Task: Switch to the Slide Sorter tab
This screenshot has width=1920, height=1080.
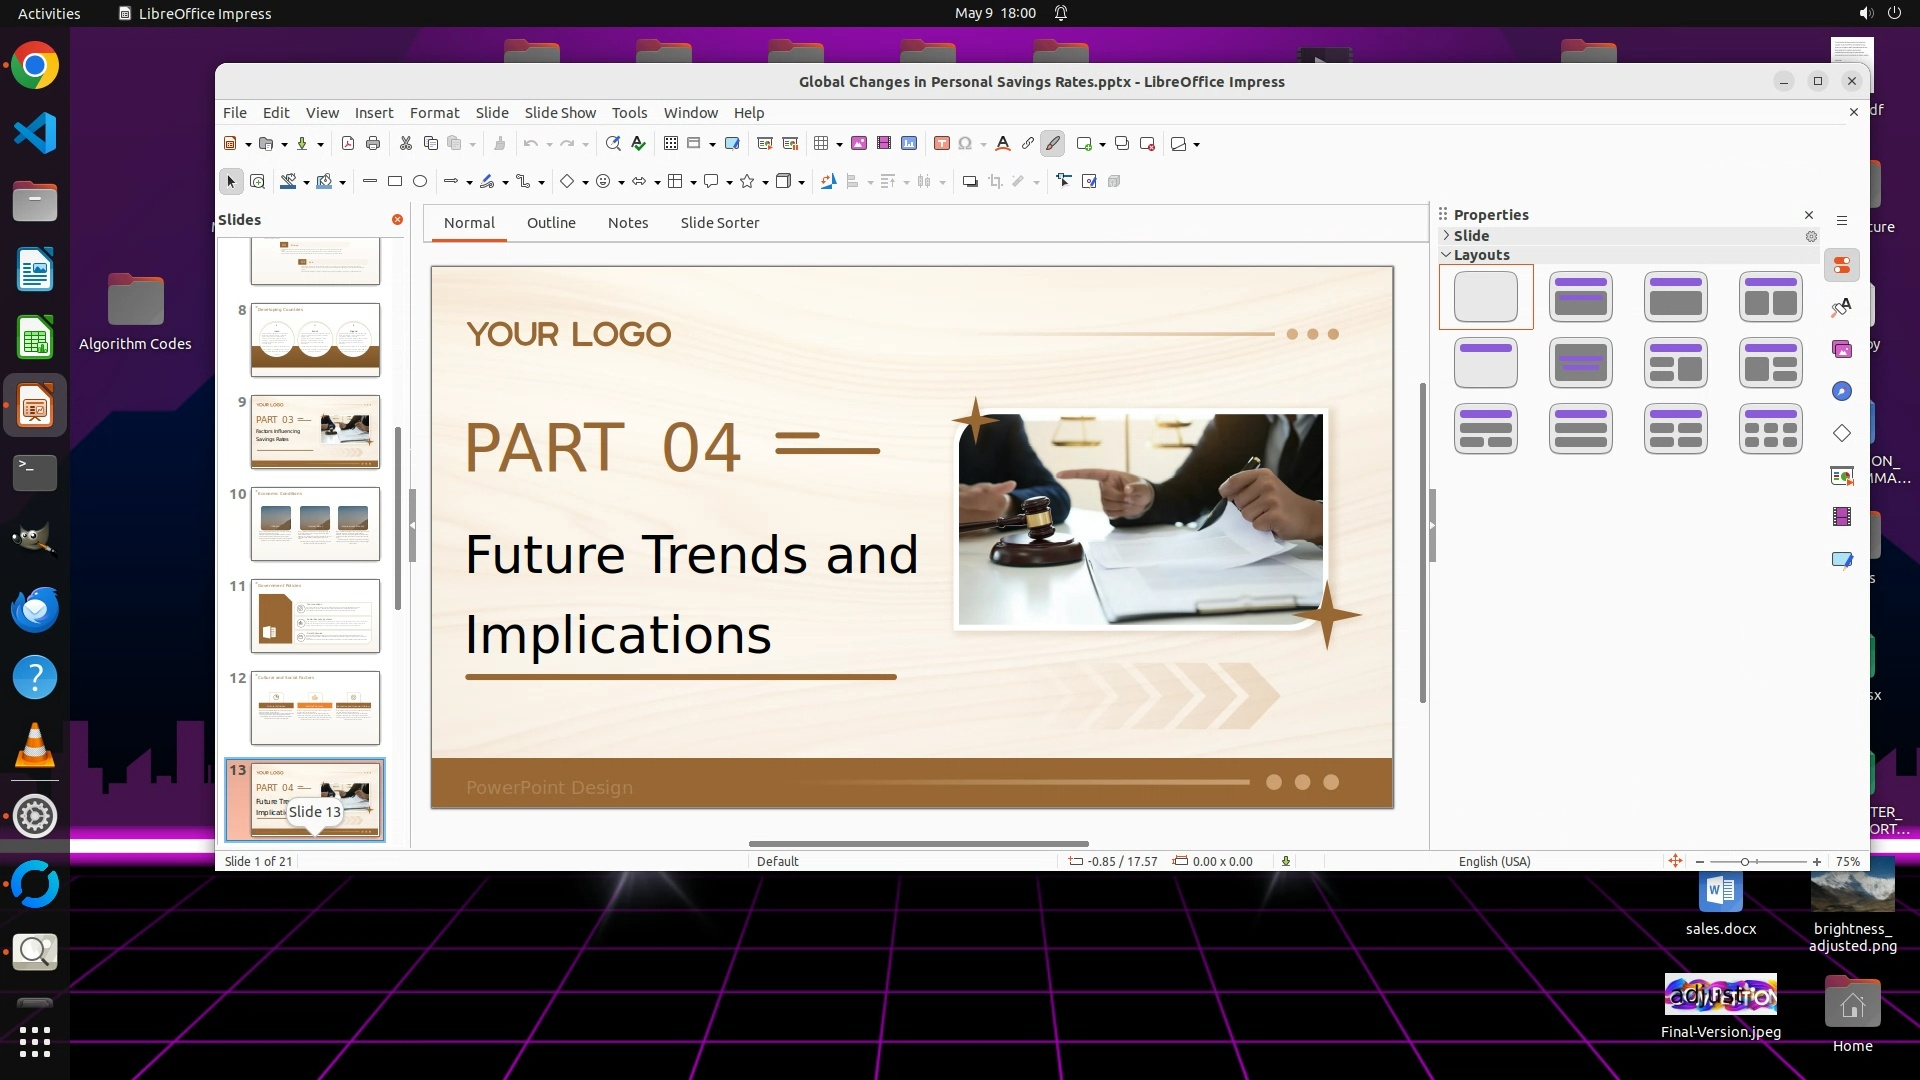Action: pyautogui.click(x=720, y=223)
